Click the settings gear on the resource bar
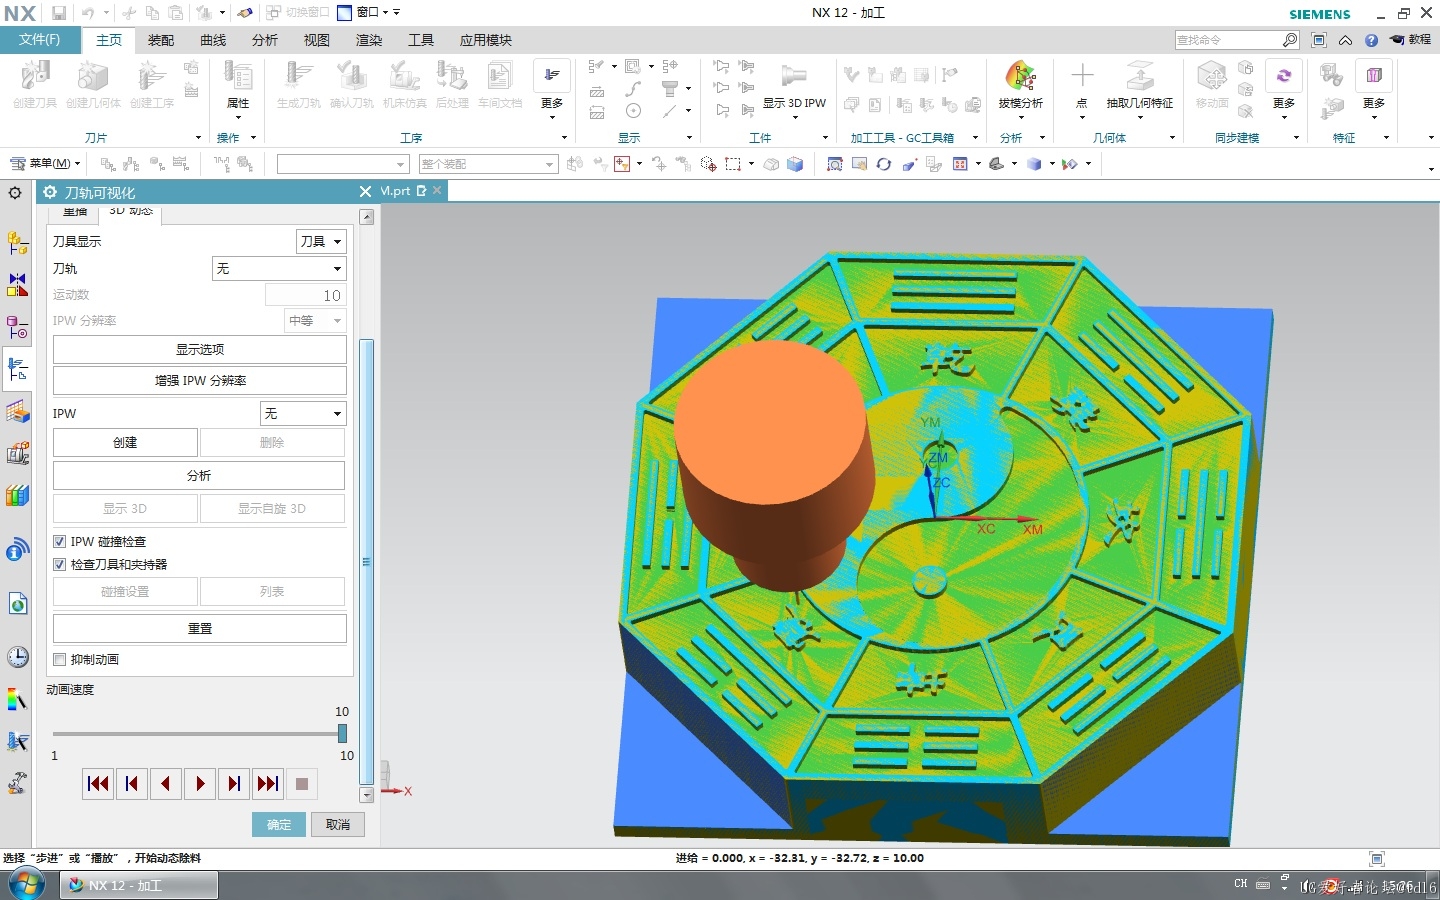This screenshot has height=900, width=1440. [15, 193]
